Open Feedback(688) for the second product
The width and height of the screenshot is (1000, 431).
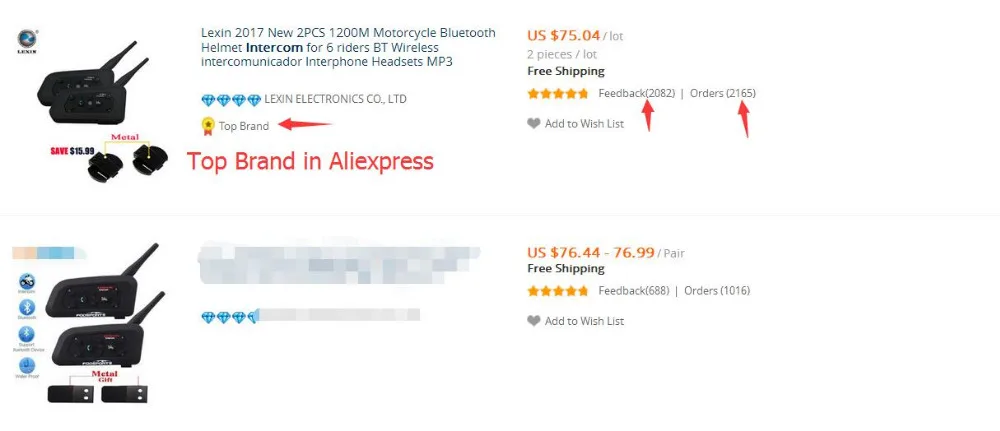(x=632, y=291)
